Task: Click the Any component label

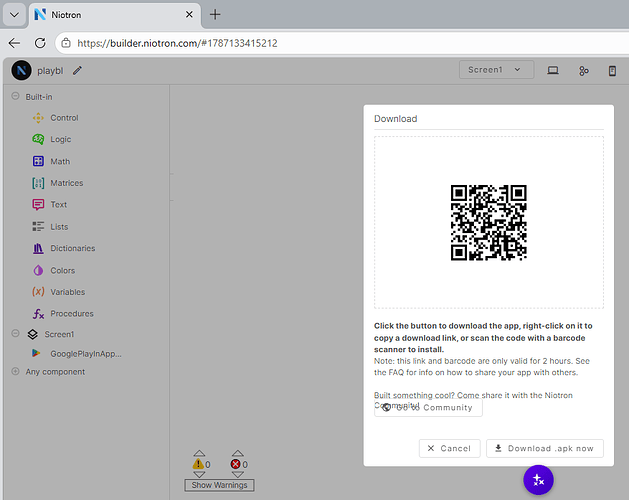Action: click(x=55, y=372)
